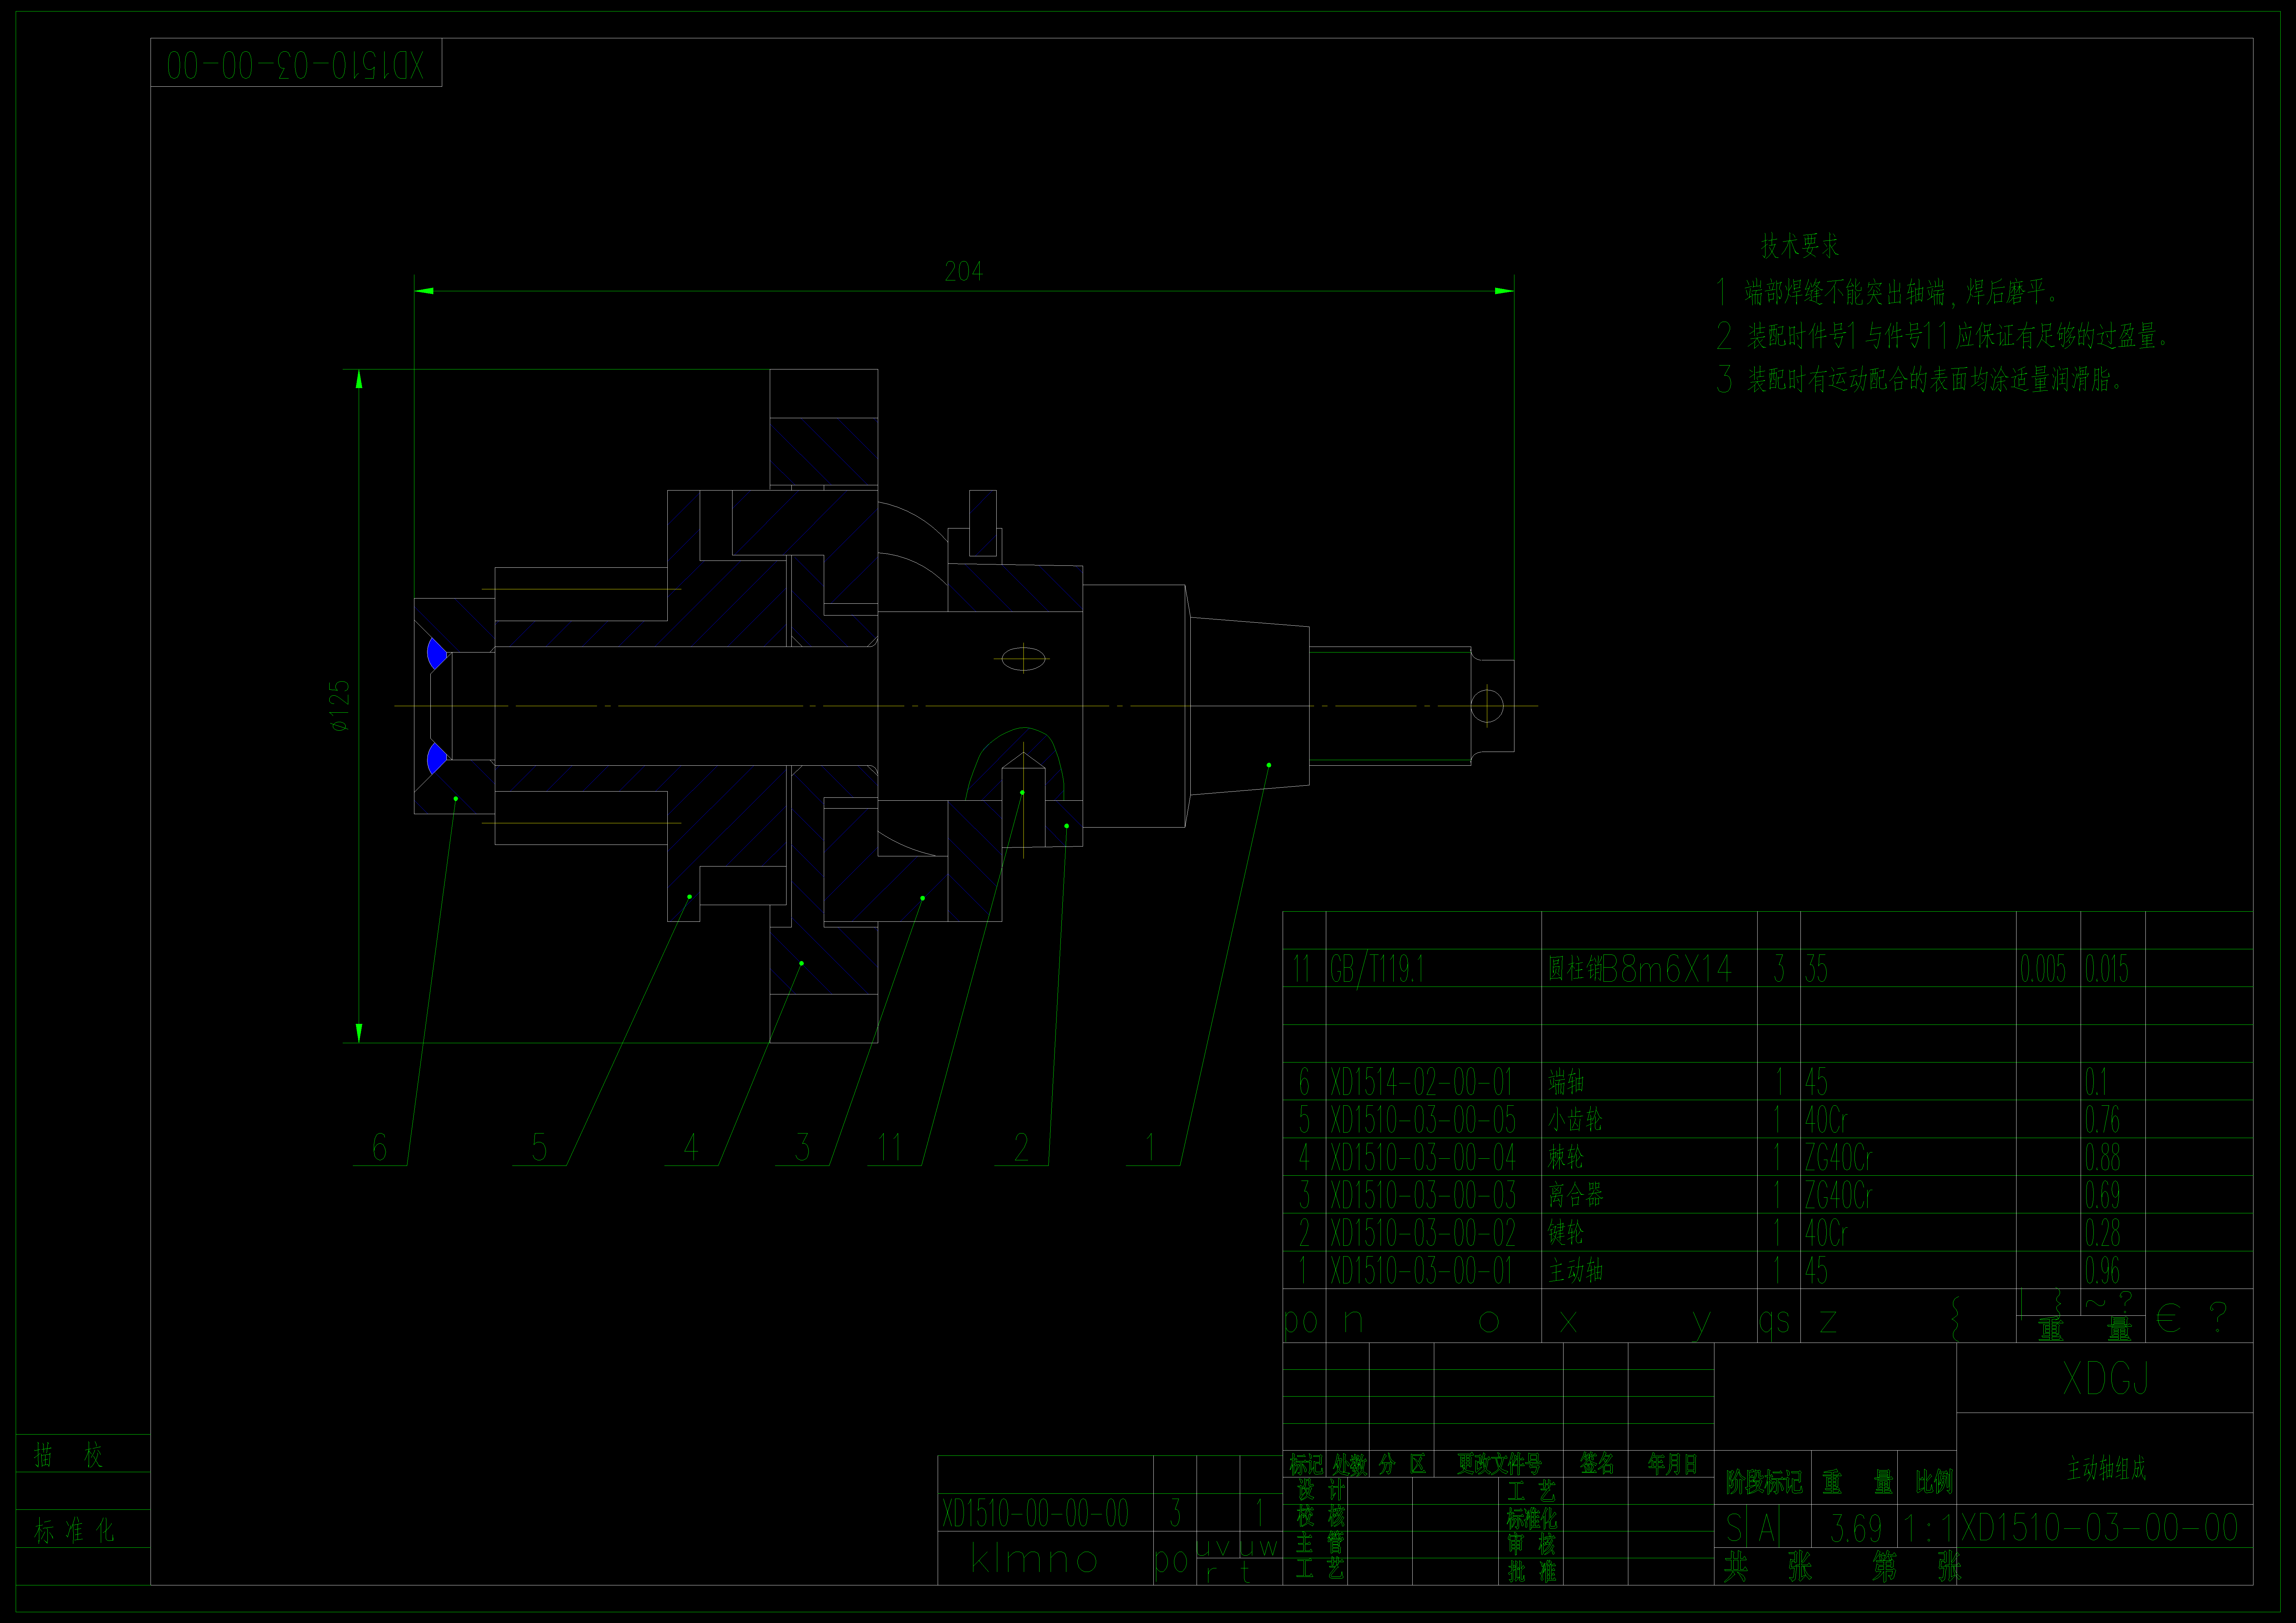The image size is (2296, 1623).
Task: Click the 签名 header cell
Action: point(1597,1464)
